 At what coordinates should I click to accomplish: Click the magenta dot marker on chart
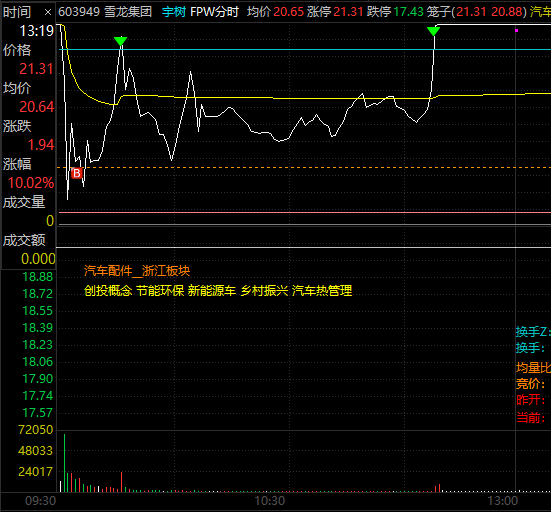(517, 31)
